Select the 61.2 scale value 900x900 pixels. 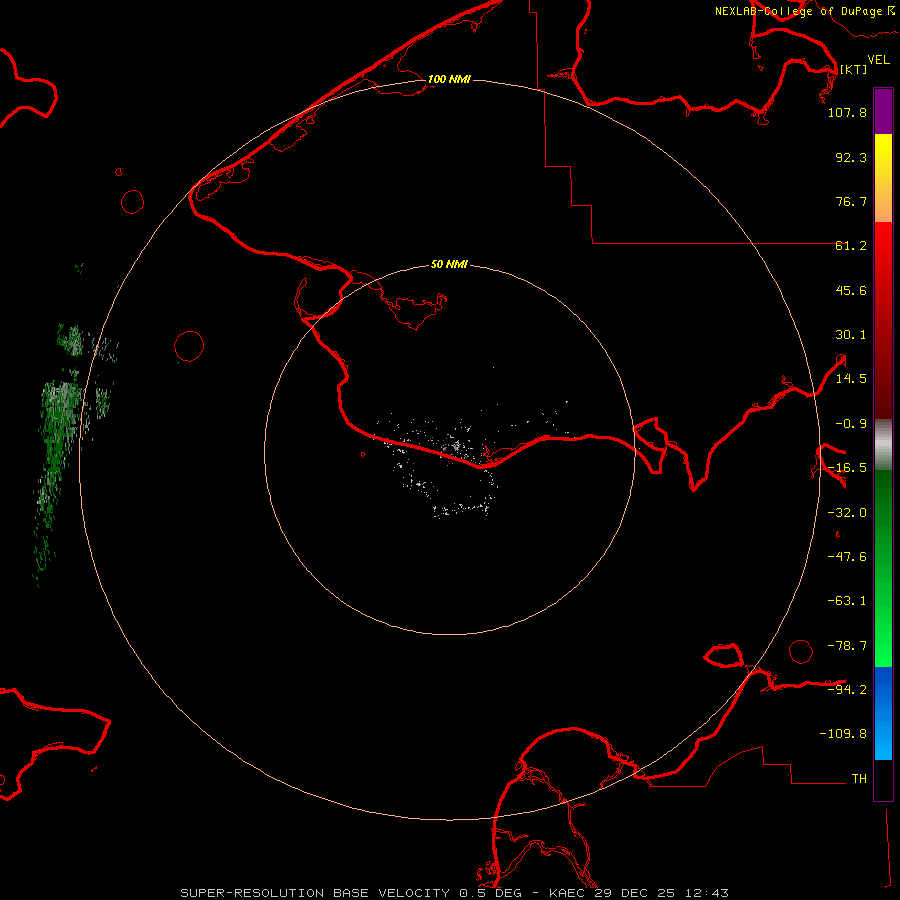[x=851, y=246]
